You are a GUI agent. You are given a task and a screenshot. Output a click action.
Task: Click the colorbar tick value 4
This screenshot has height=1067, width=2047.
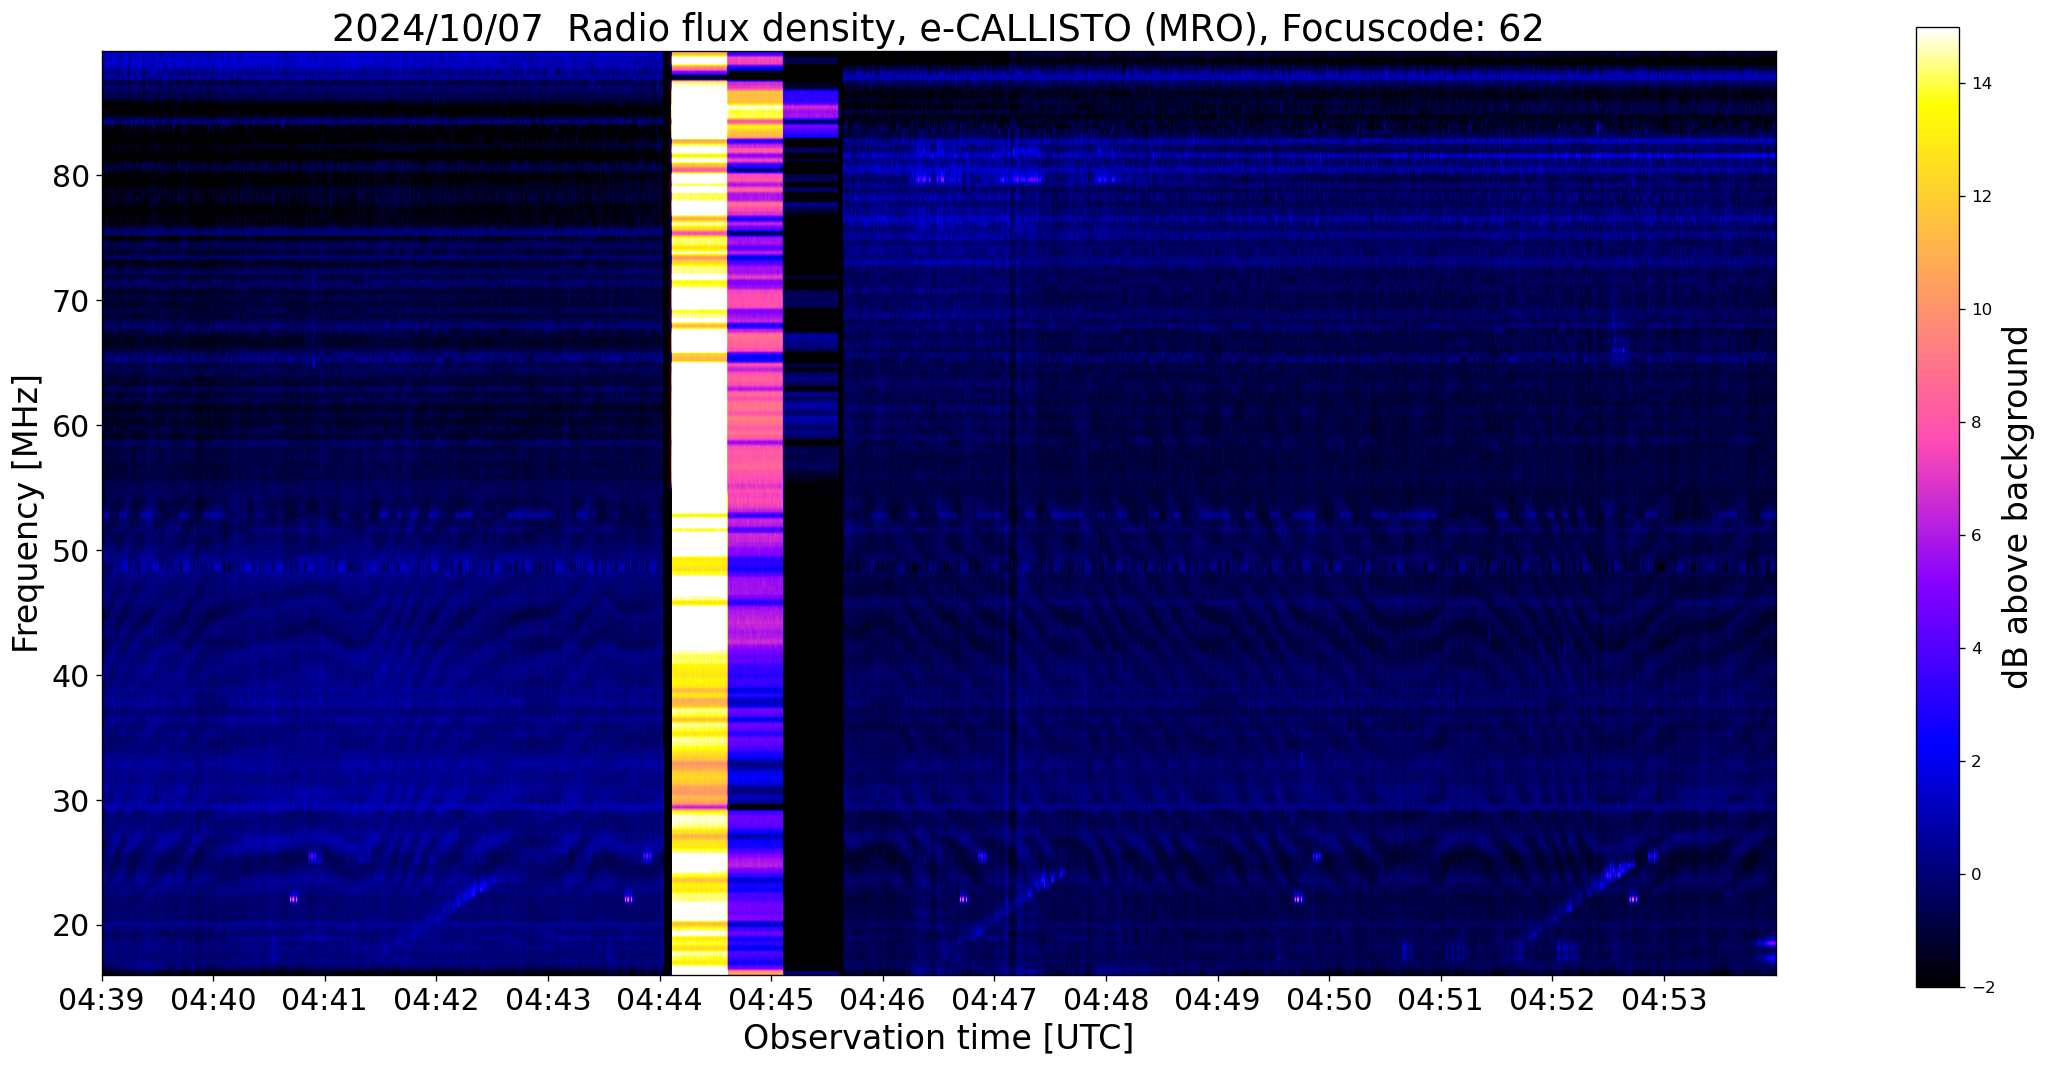click(x=1976, y=649)
